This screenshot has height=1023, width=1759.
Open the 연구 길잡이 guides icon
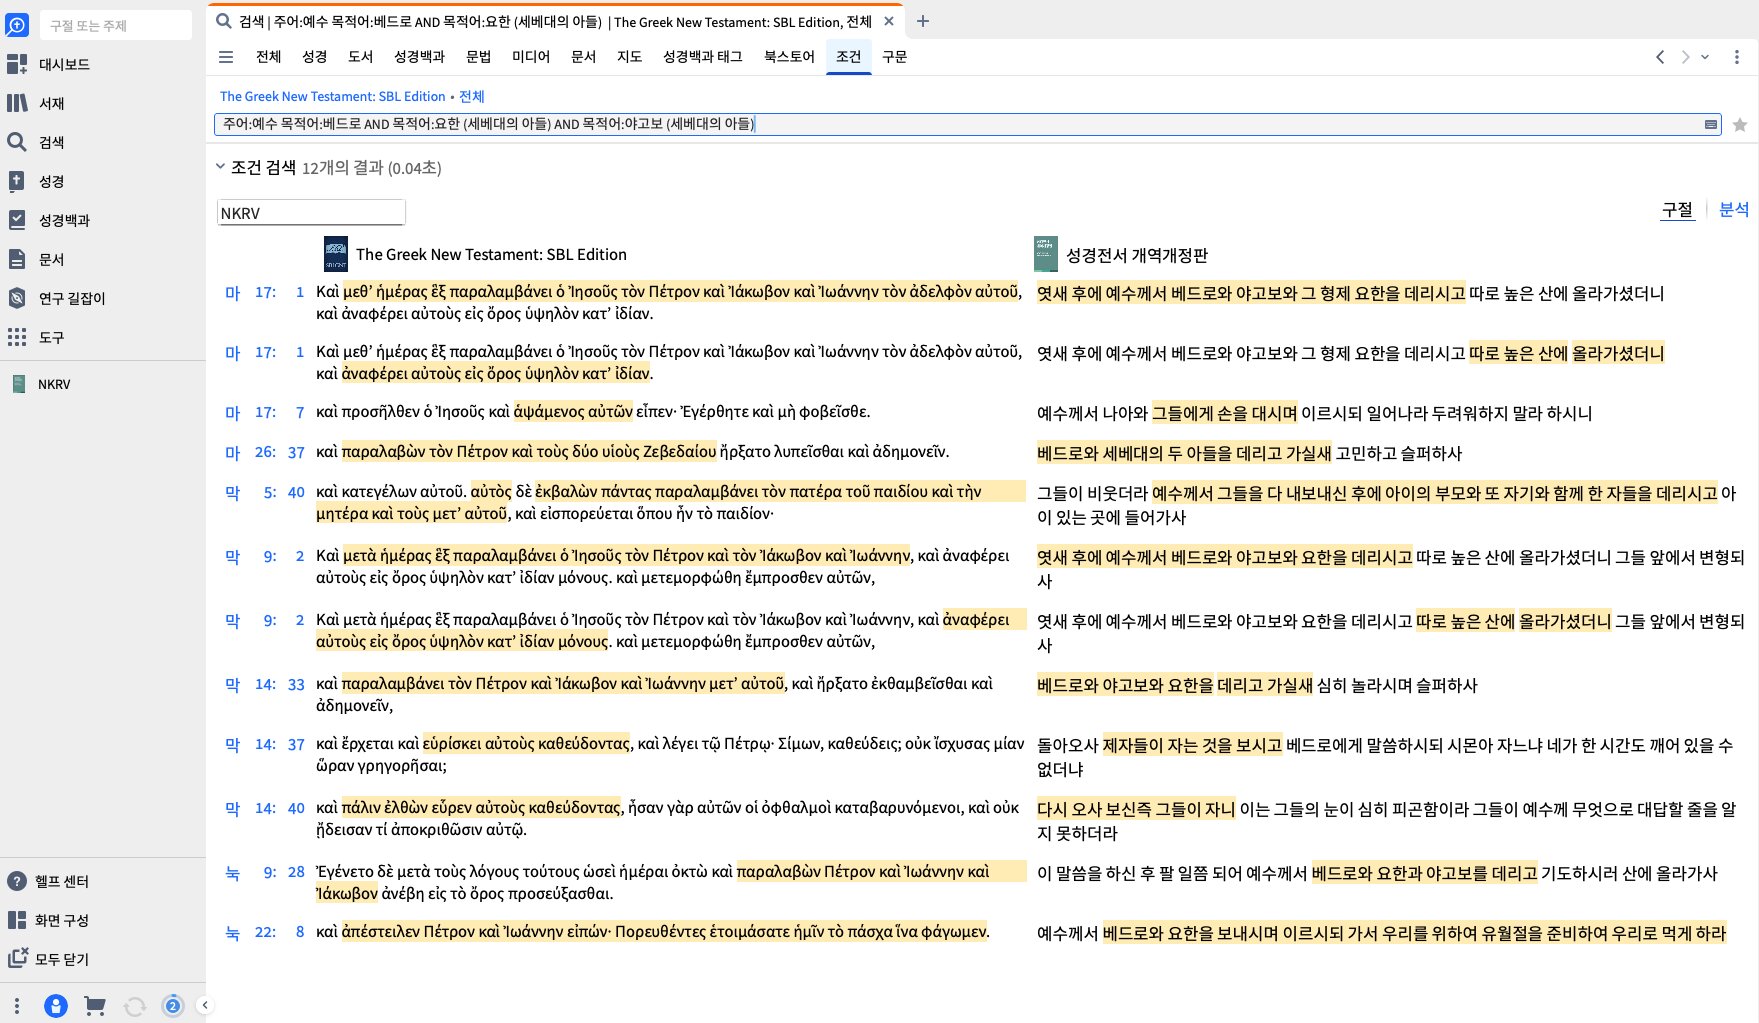[x=17, y=298]
